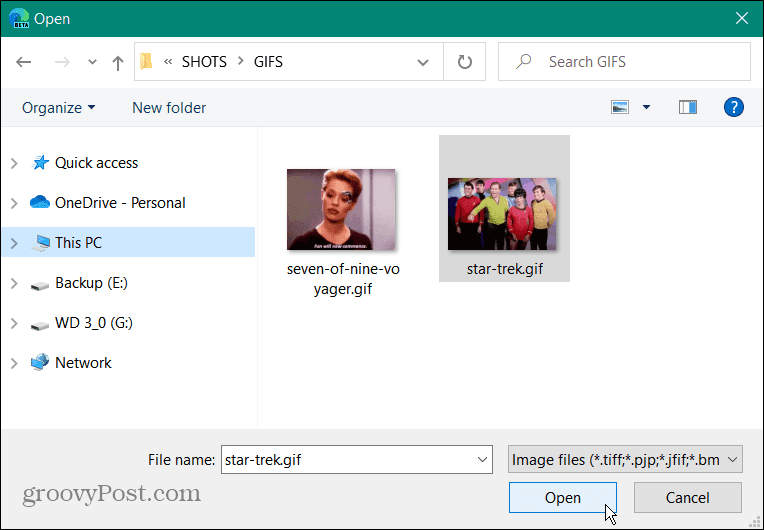Click the WD 3_0 (G:) drive icon

[x=40, y=325]
